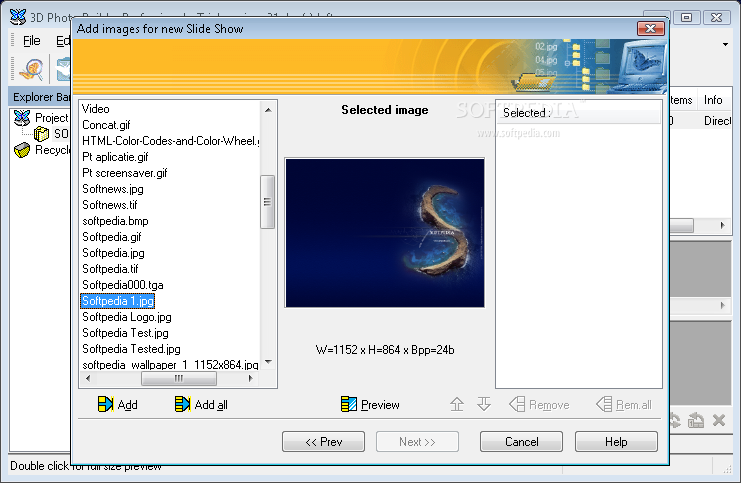Click the file list horizontal scroll right arrow
This screenshot has width=741, height=483.
tap(250, 378)
